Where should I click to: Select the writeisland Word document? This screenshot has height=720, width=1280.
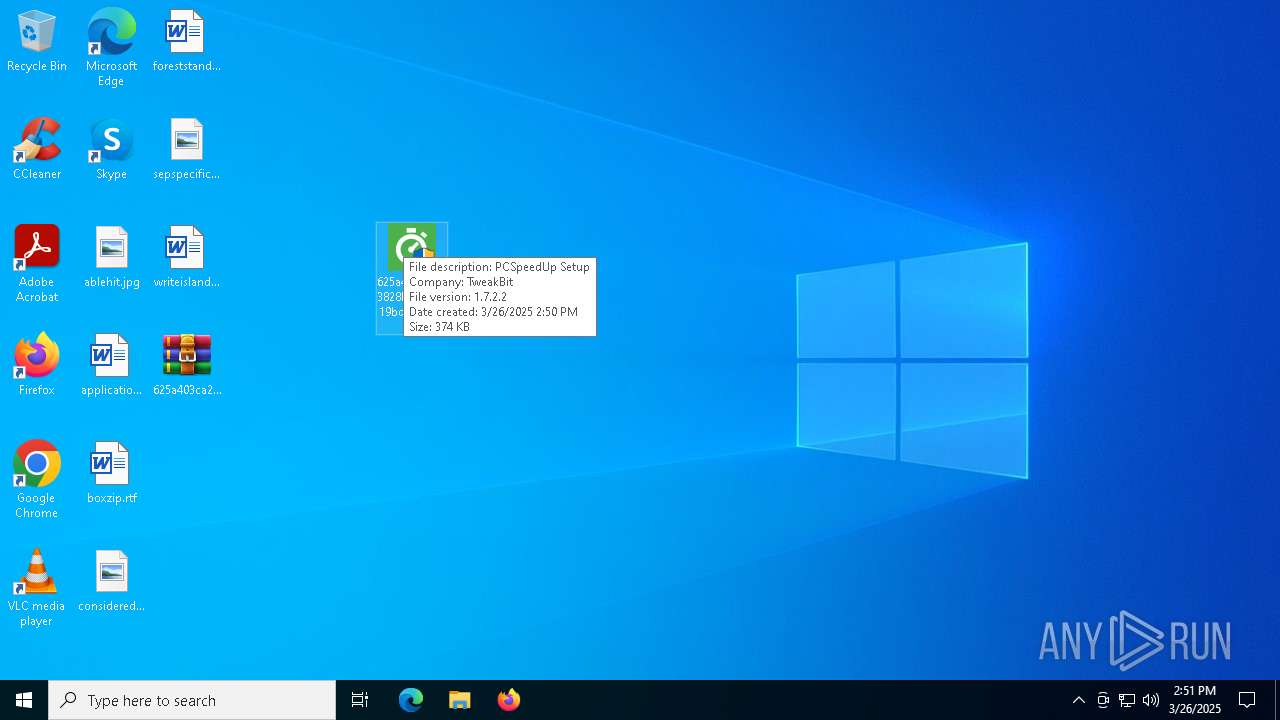pos(186,258)
